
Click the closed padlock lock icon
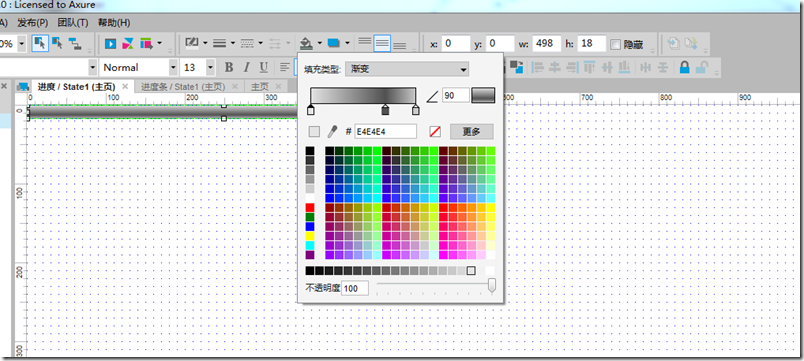tap(684, 67)
